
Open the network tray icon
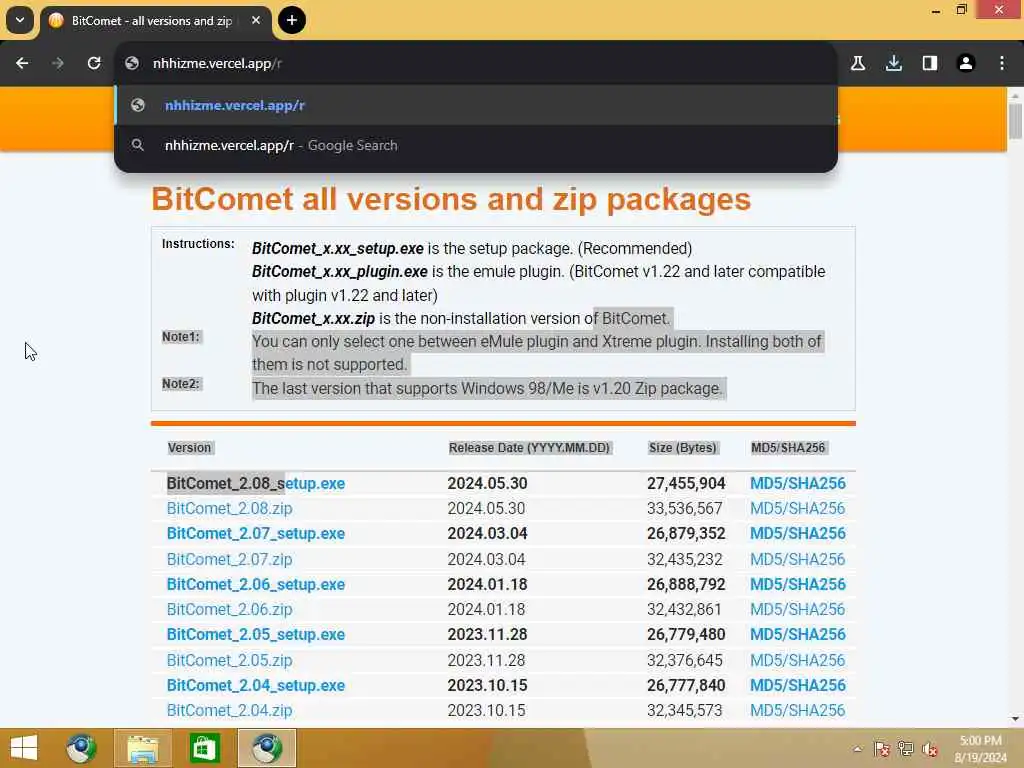tap(906, 749)
